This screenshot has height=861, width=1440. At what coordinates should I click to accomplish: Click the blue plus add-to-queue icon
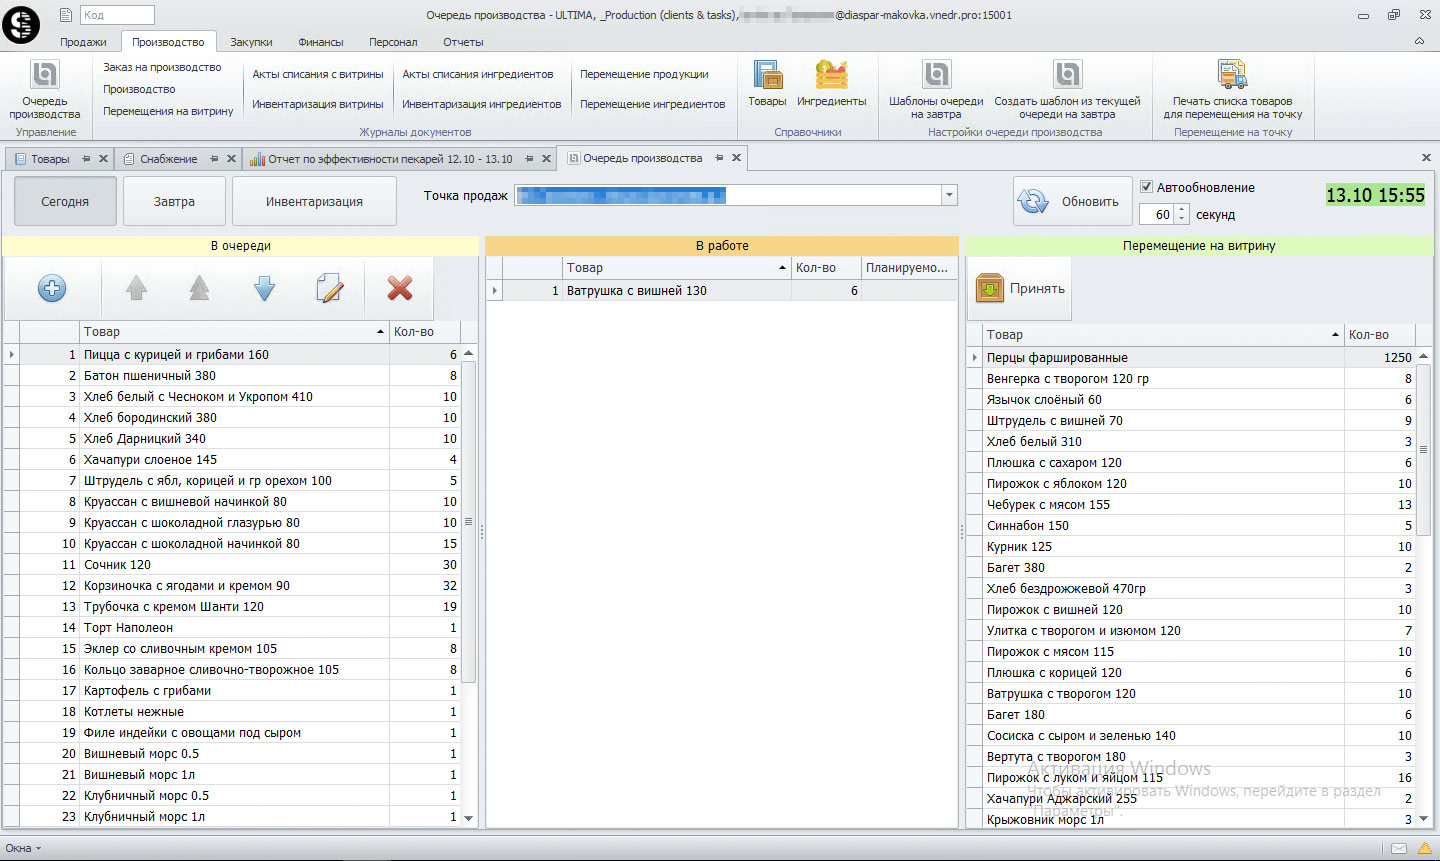click(x=52, y=289)
